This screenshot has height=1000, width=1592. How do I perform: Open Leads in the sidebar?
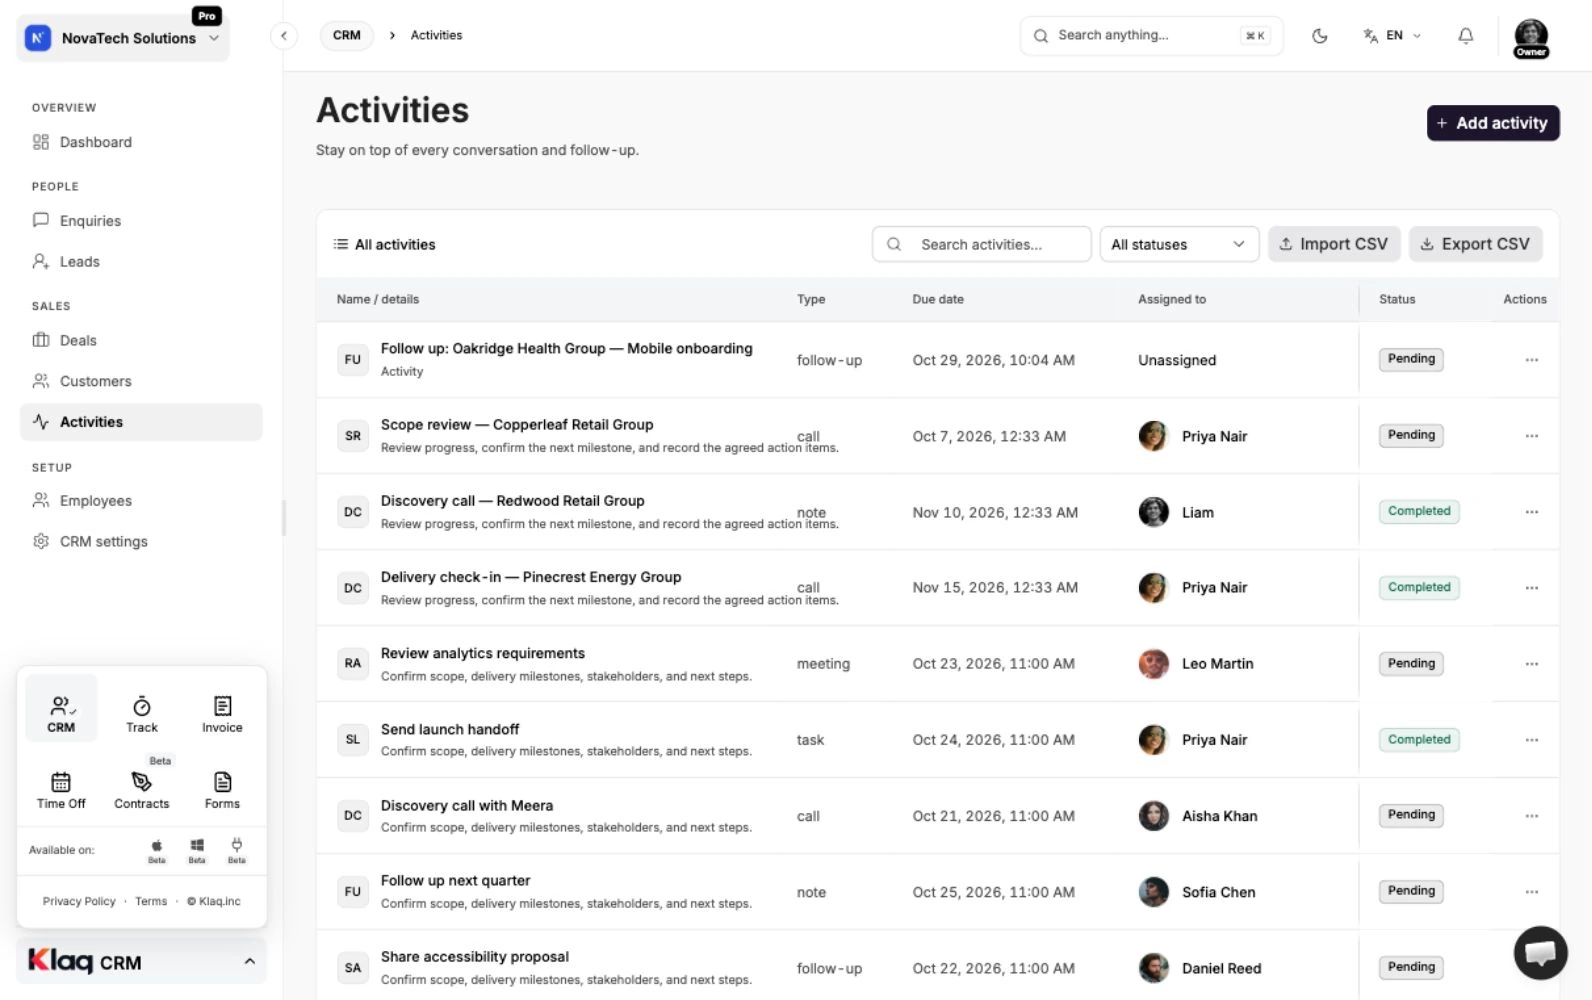click(141, 262)
